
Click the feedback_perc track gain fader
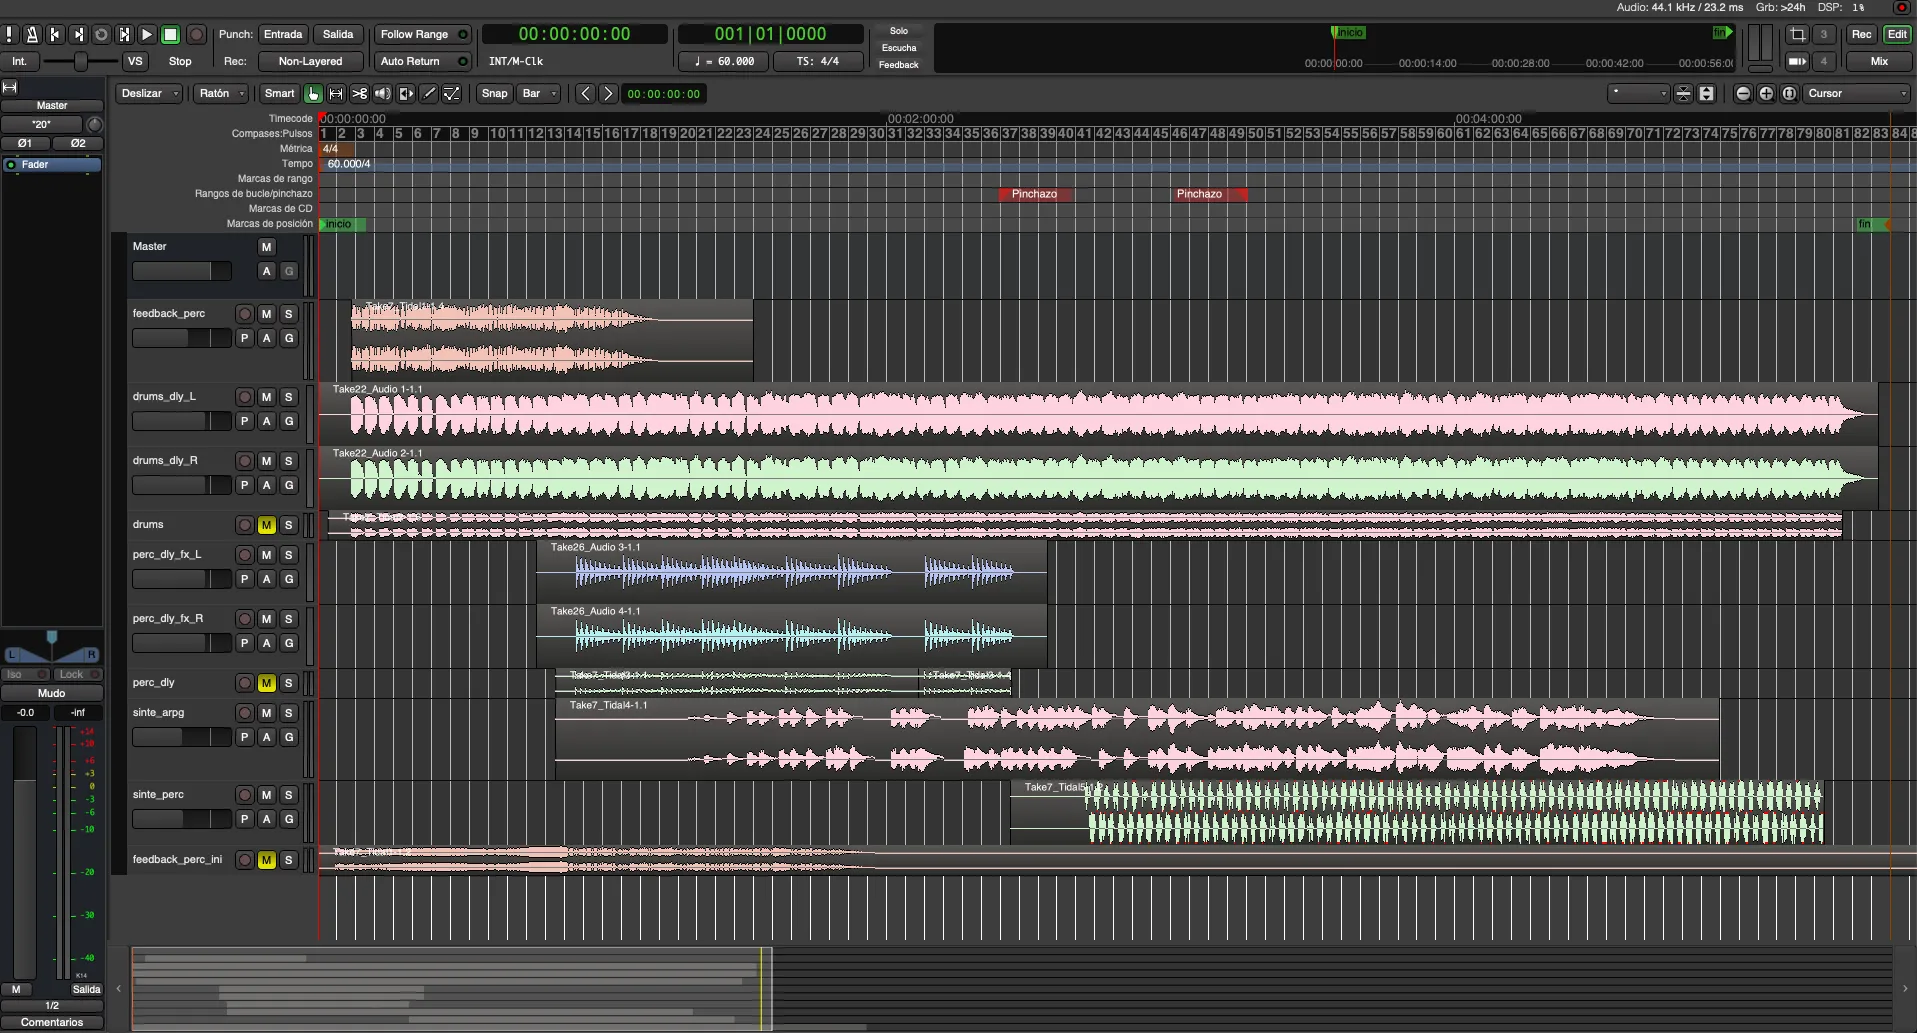[x=182, y=338]
